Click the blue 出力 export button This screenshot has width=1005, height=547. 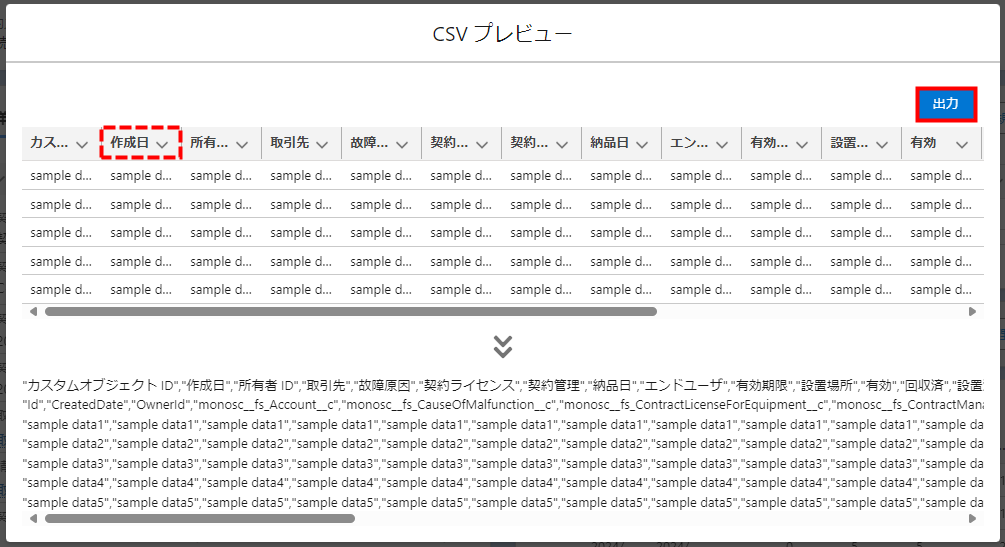[945, 104]
